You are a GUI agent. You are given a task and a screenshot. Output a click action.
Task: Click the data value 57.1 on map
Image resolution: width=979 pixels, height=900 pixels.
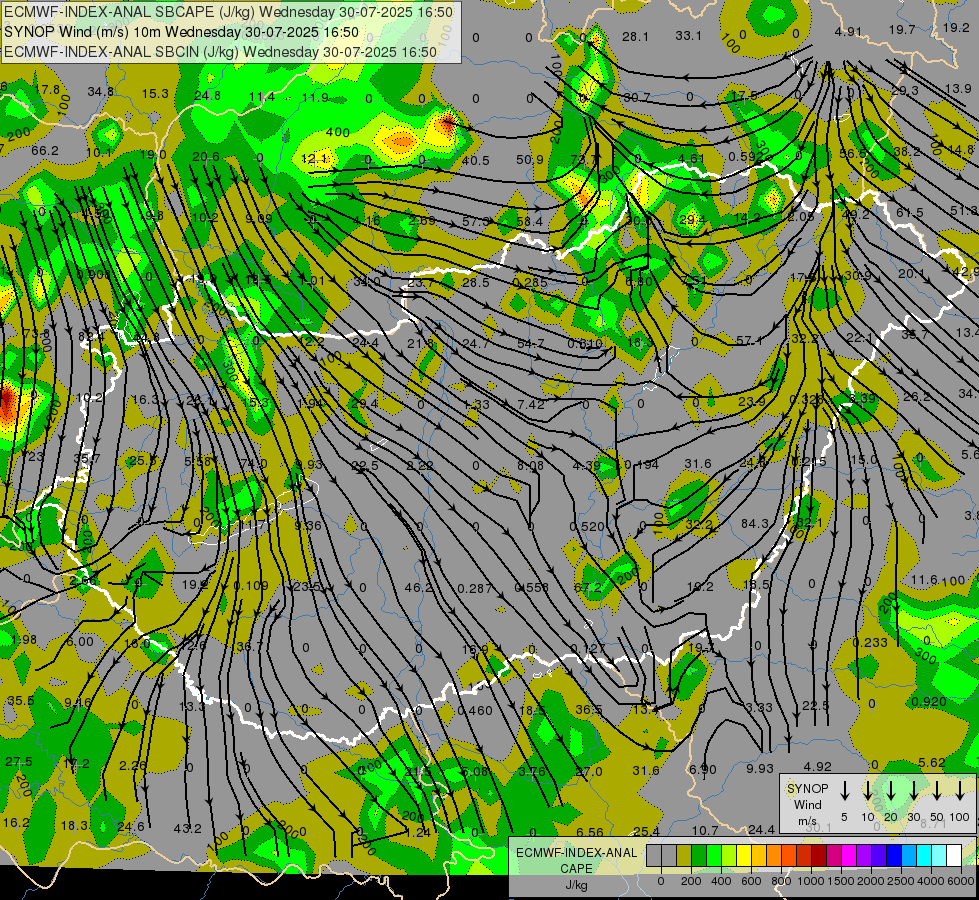pyautogui.click(x=749, y=340)
